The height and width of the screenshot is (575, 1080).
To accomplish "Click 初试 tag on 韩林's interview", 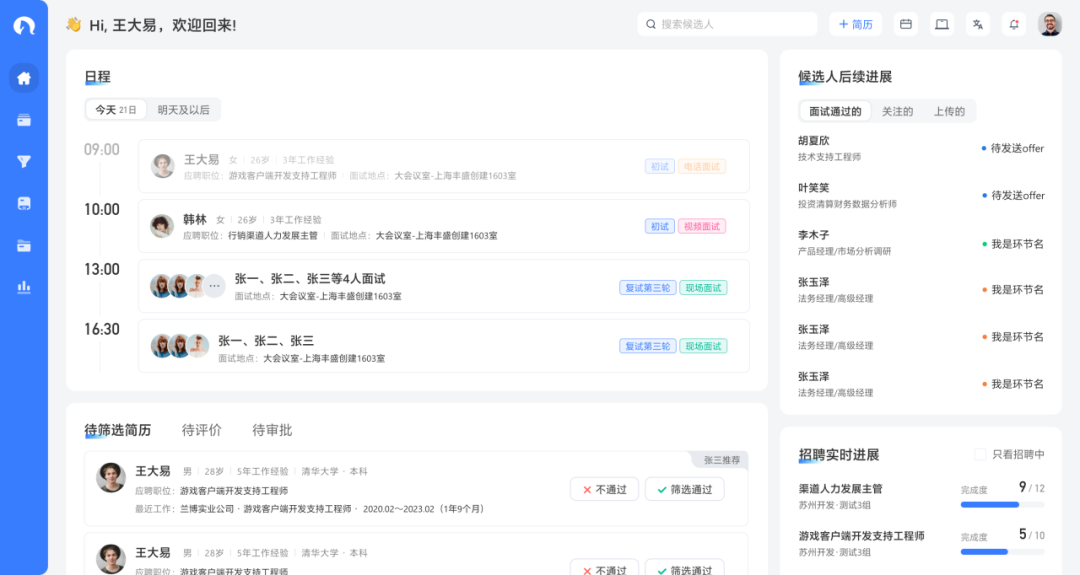I will point(659,227).
